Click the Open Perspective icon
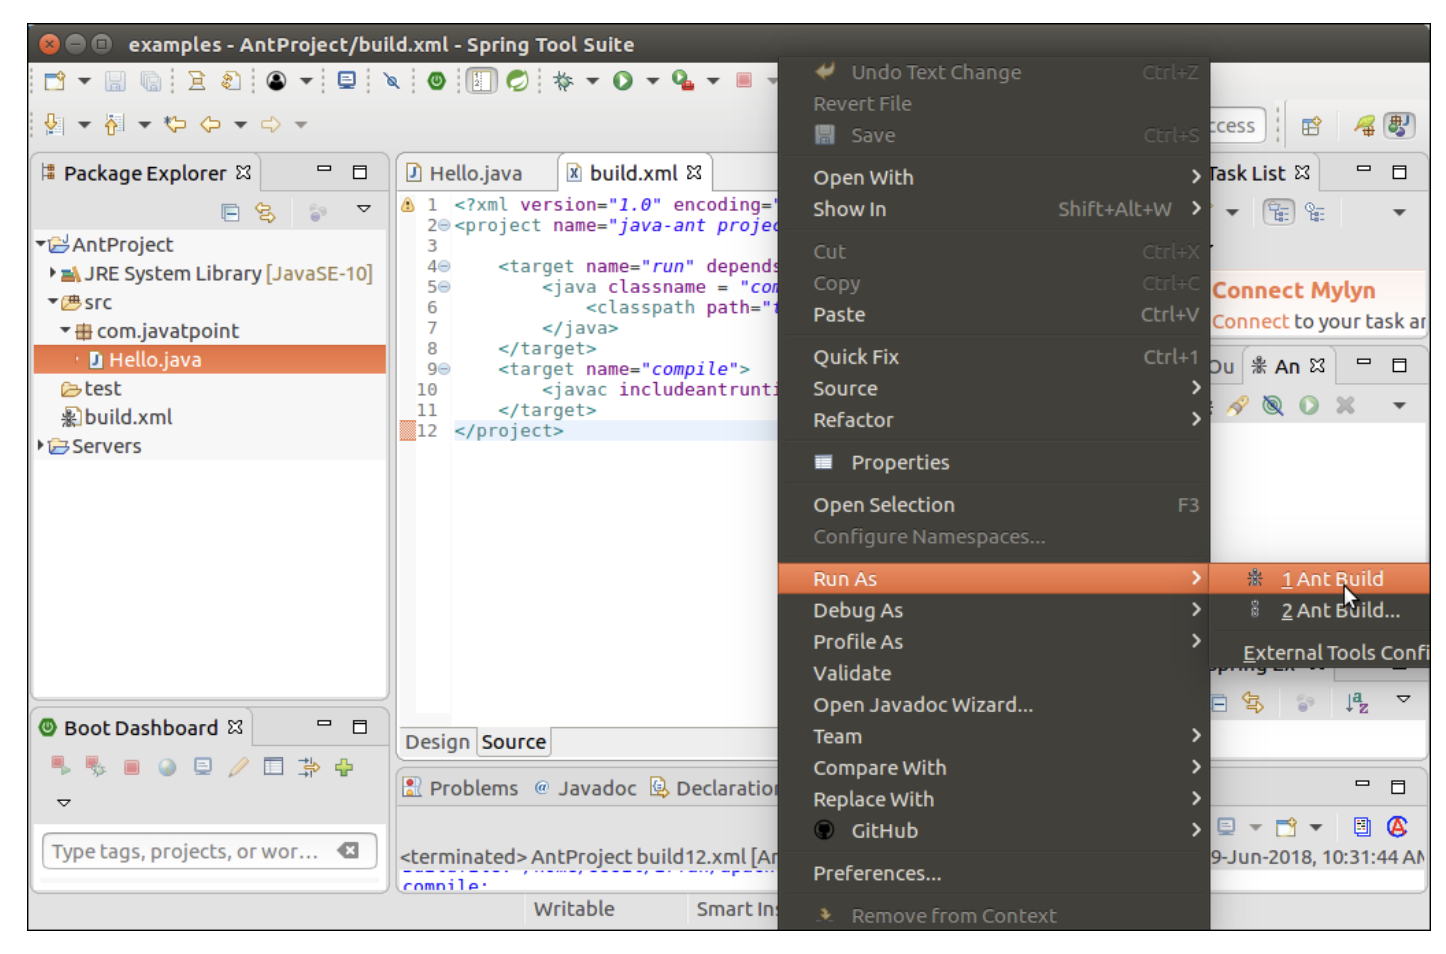The image size is (1446, 954). [x=1311, y=126]
